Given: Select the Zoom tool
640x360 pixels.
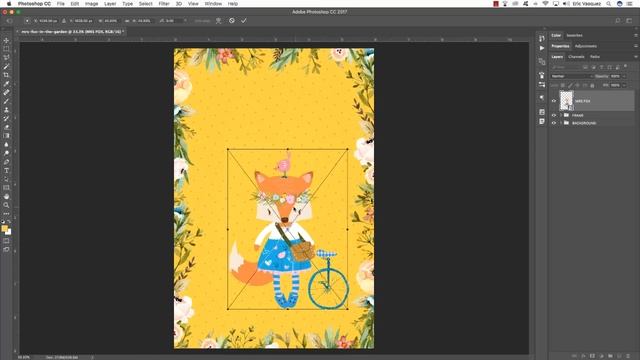Looking at the screenshot, I should click(x=6, y=205).
